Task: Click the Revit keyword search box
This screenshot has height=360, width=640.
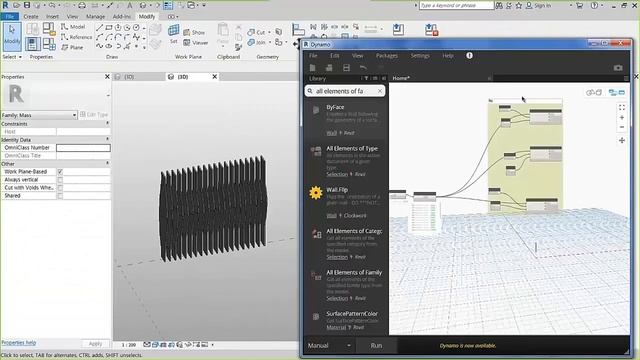Action: pos(456,5)
